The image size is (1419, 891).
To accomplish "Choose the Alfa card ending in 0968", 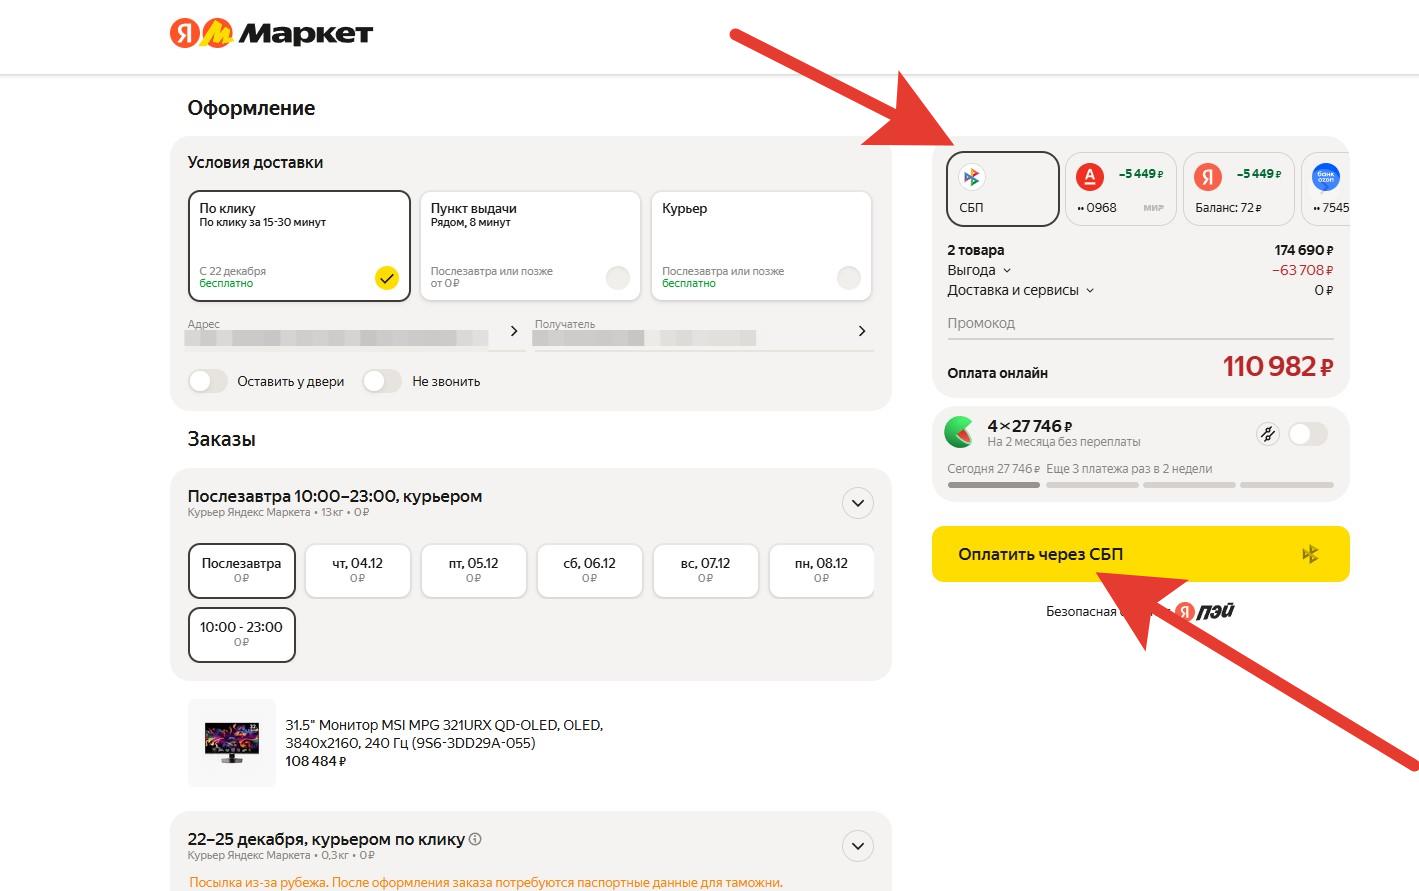I will [x=1120, y=189].
